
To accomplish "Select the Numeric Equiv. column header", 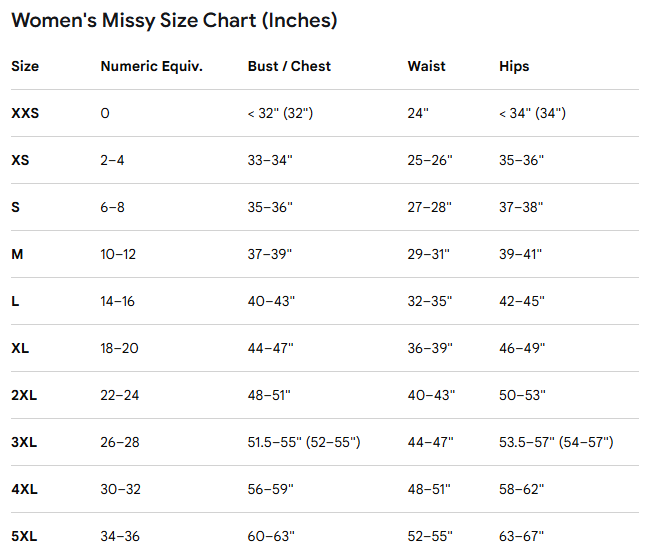I will (152, 67).
